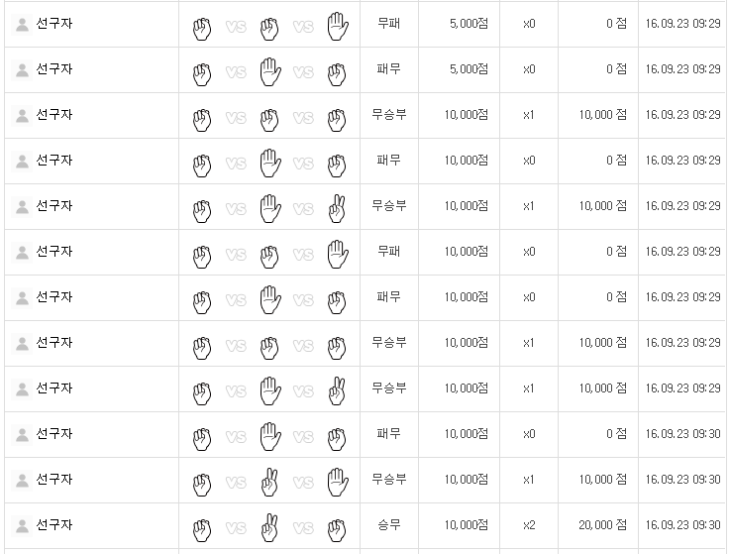
Task: Click the paper hand in the 09:30 무승부 row
Action: [x=335, y=480]
